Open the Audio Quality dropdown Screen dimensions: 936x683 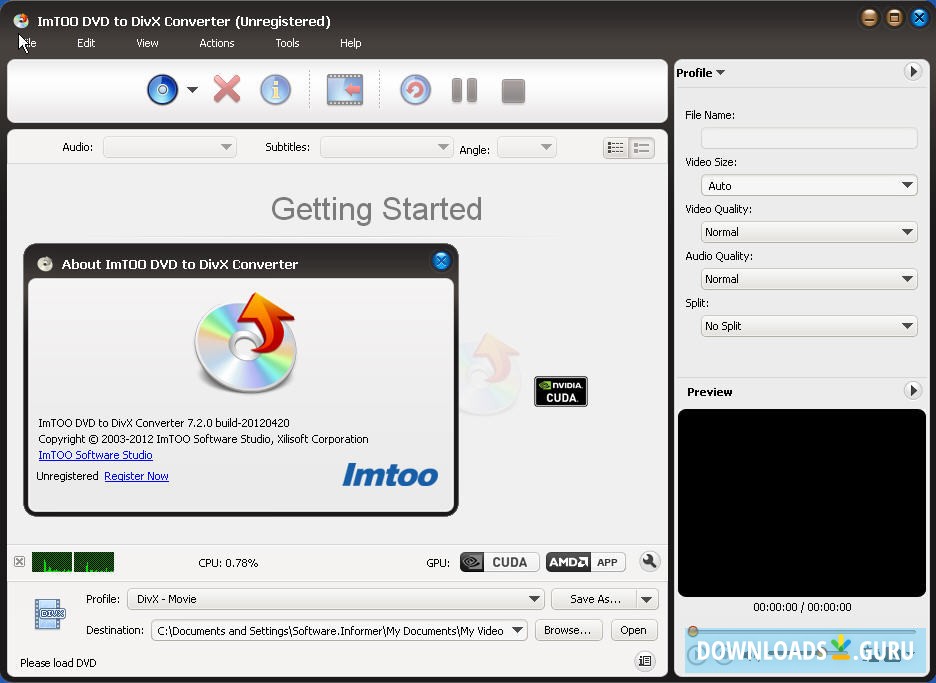809,279
